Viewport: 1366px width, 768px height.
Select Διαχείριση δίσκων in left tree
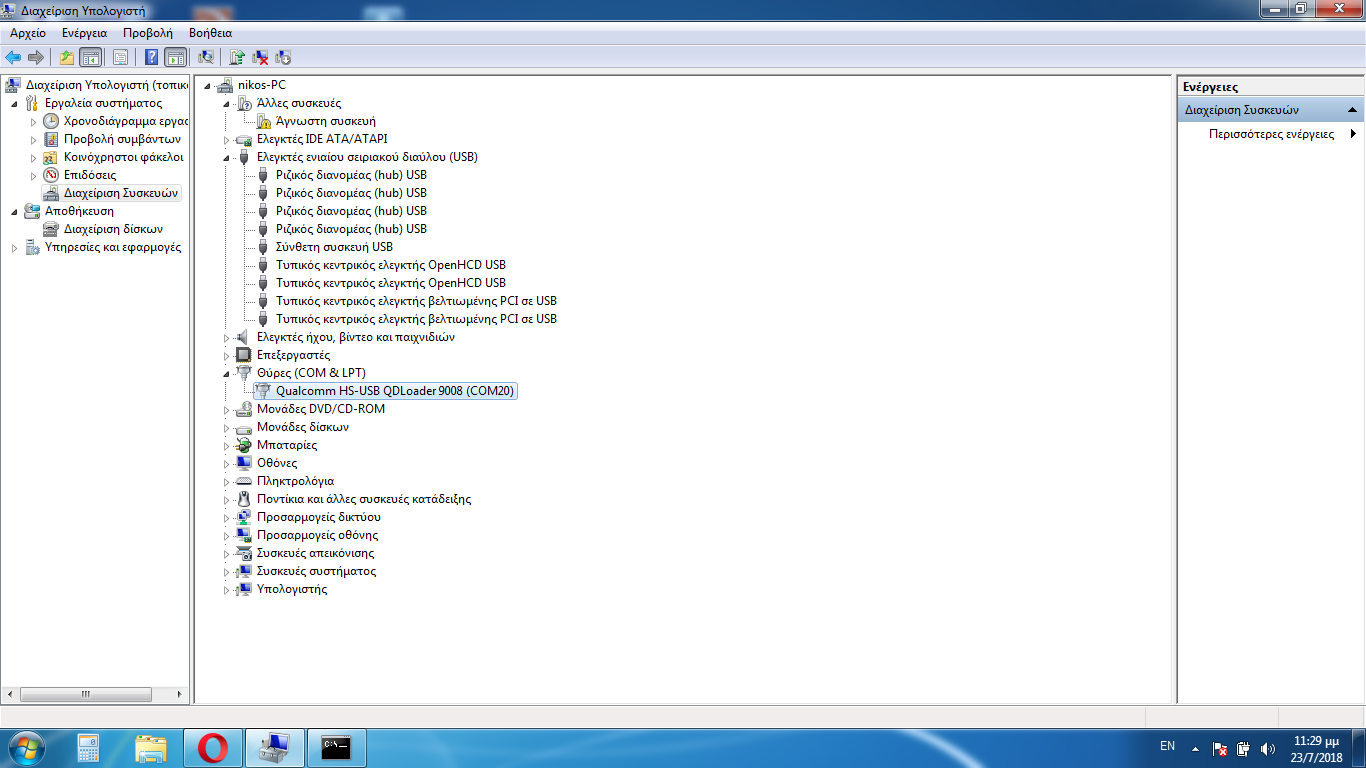tap(113, 229)
